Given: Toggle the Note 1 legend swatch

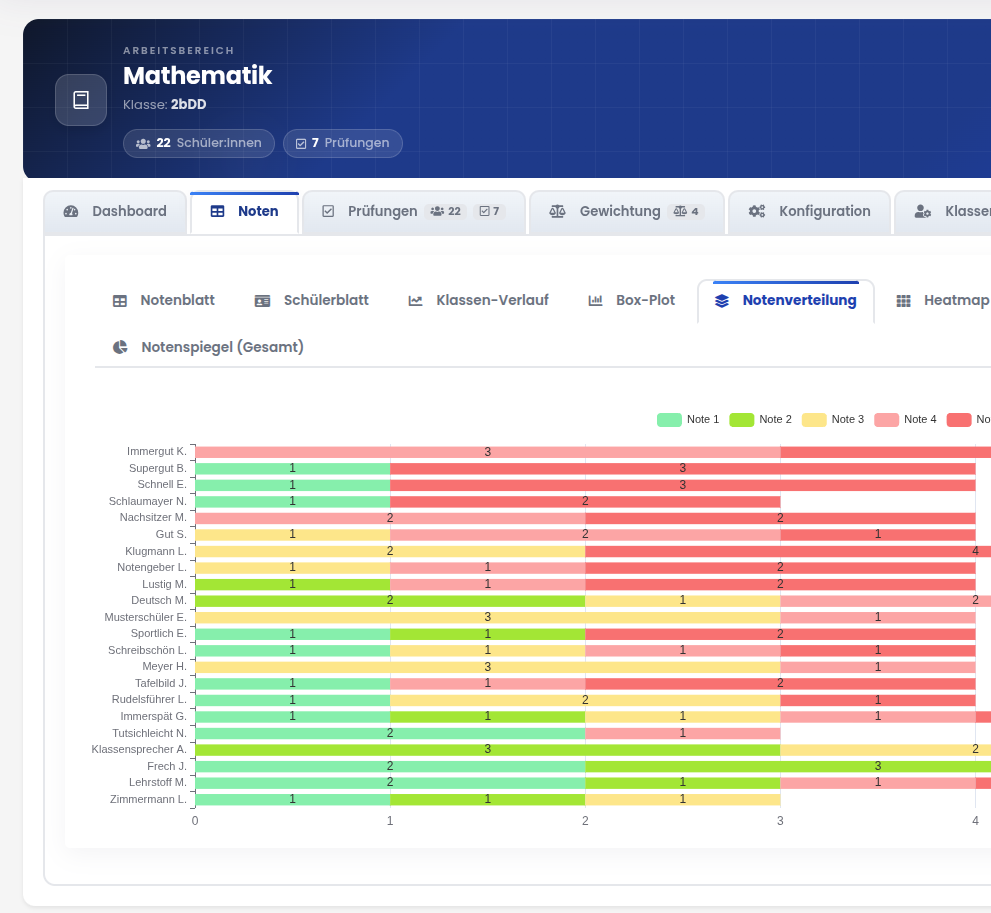Looking at the screenshot, I should coord(669,420).
